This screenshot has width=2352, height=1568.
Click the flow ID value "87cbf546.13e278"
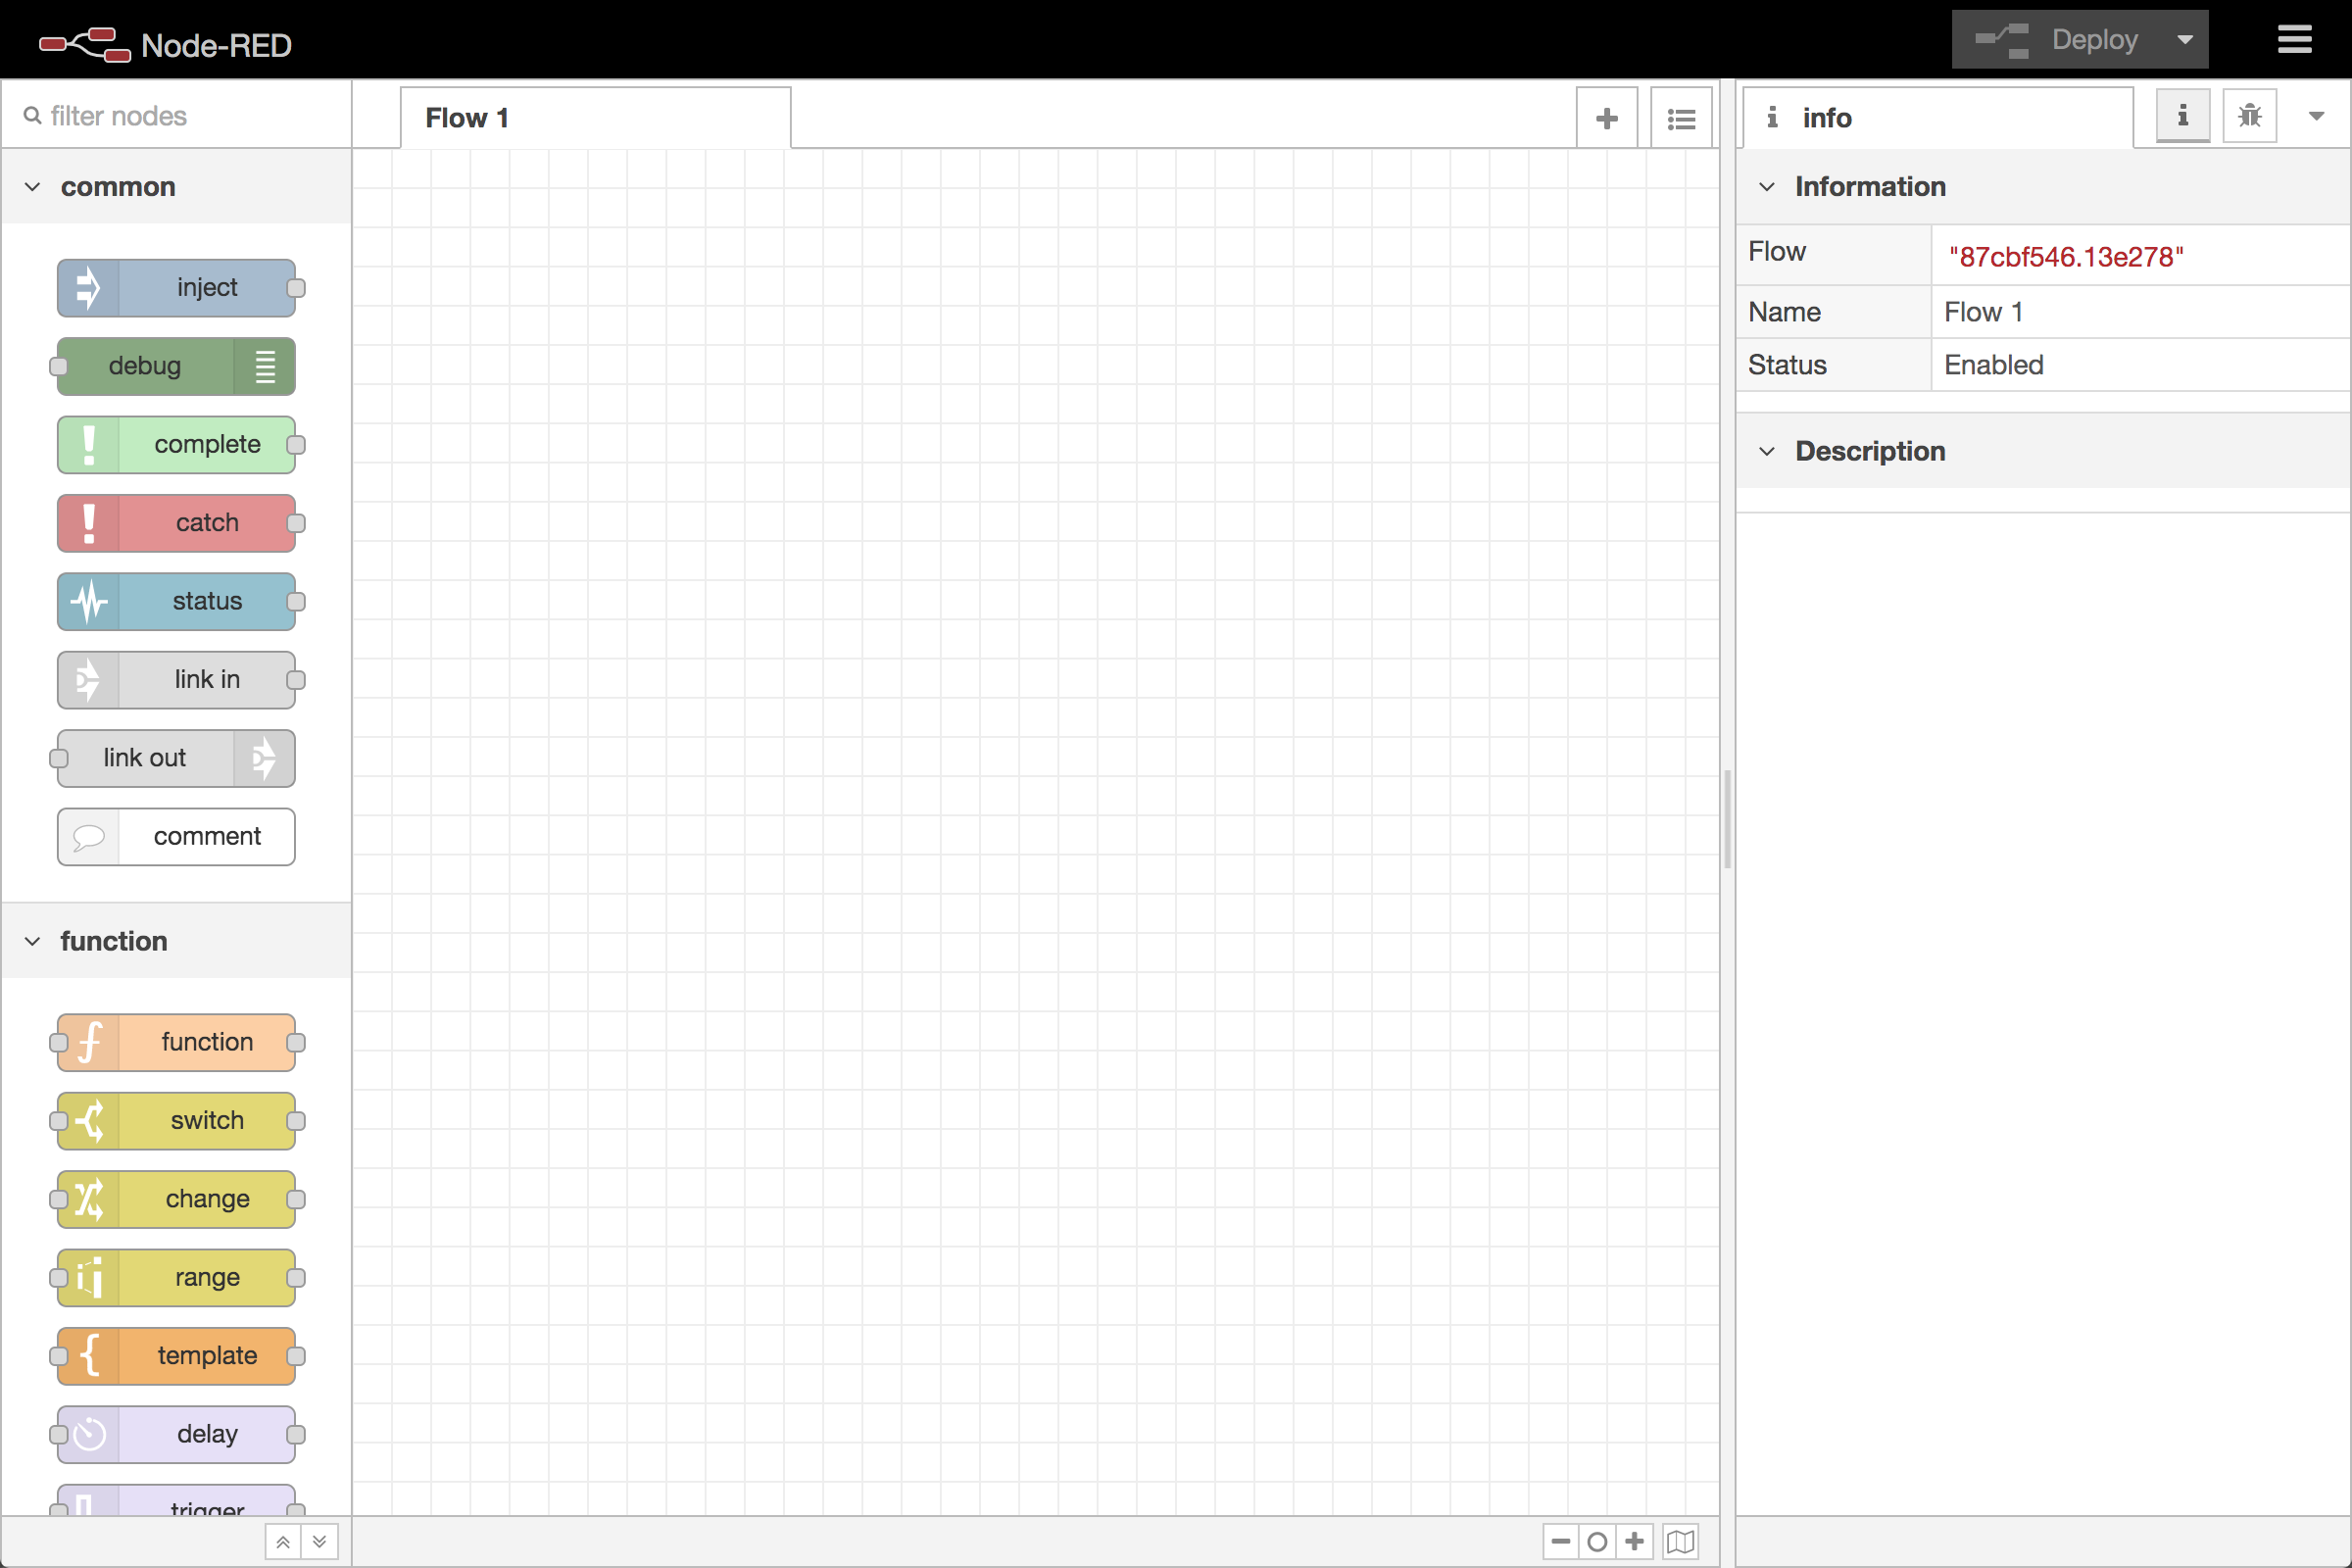[2065, 257]
